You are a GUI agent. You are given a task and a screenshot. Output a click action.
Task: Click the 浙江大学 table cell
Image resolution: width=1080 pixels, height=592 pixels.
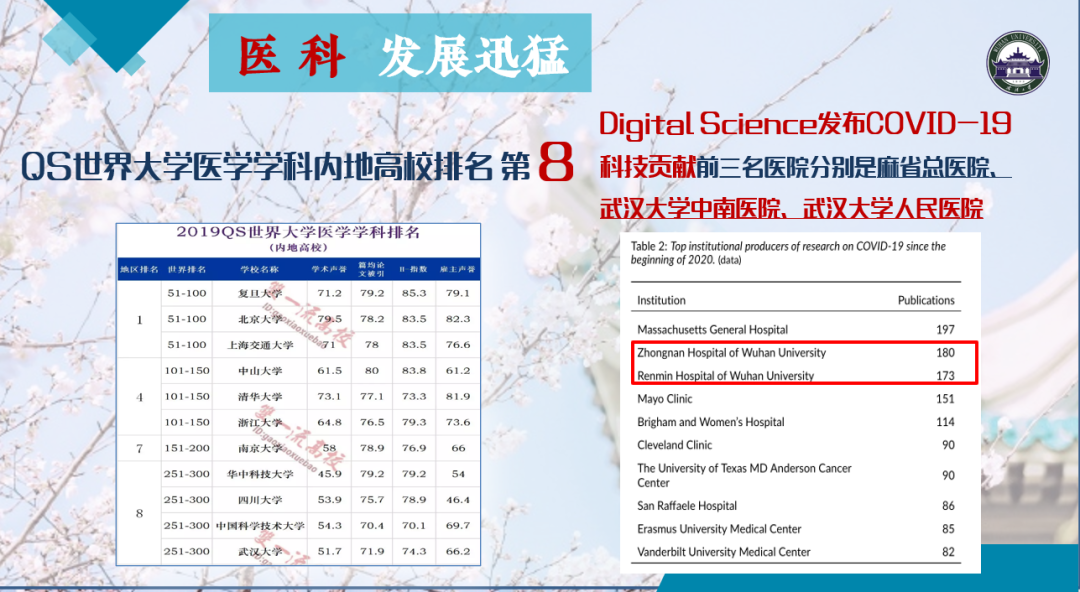[x=260, y=422]
